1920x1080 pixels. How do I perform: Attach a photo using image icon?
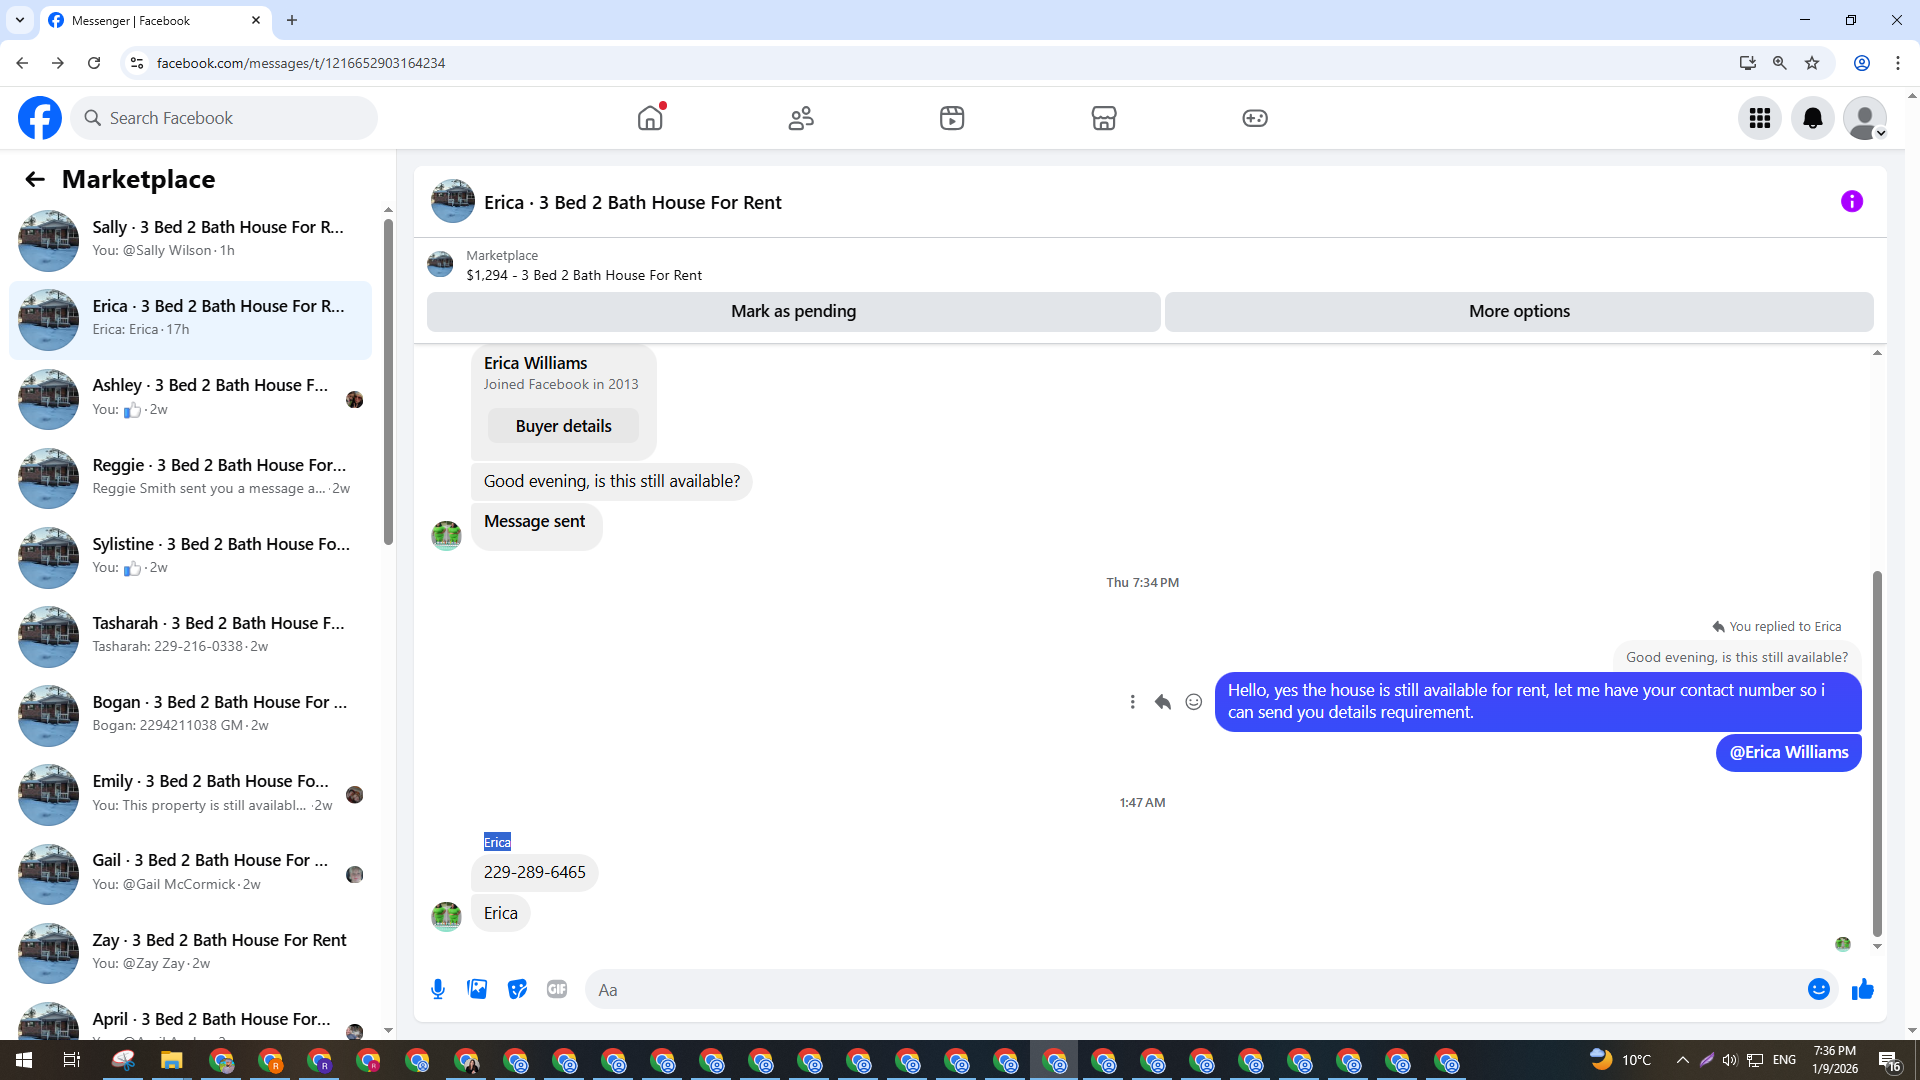pyautogui.click(x=477, y=989)
